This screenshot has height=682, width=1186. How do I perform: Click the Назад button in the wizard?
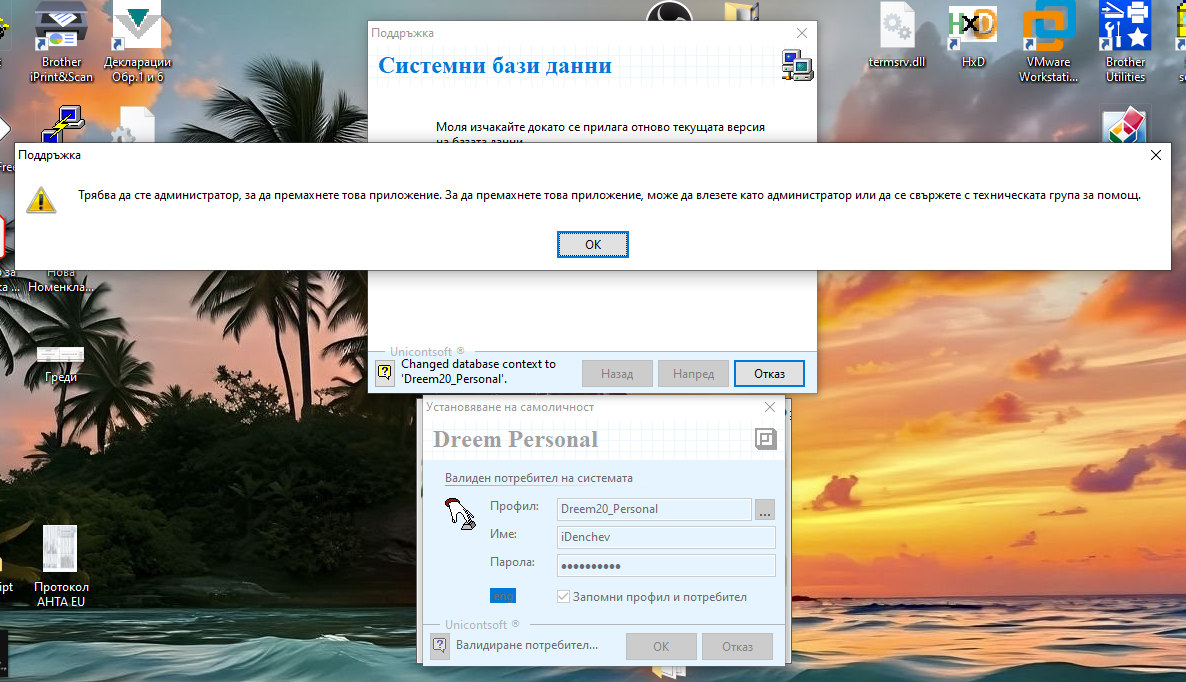(x=616, y=374)
